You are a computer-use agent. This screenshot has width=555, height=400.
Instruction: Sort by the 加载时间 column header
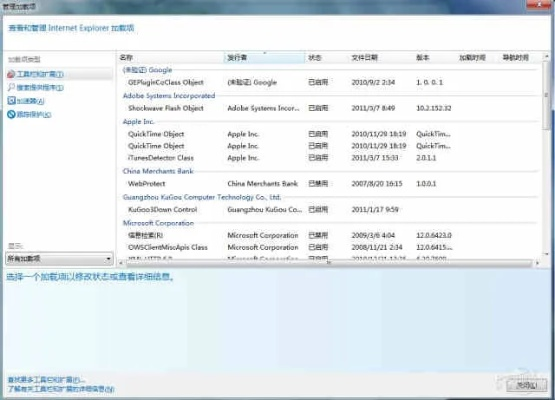477,57
